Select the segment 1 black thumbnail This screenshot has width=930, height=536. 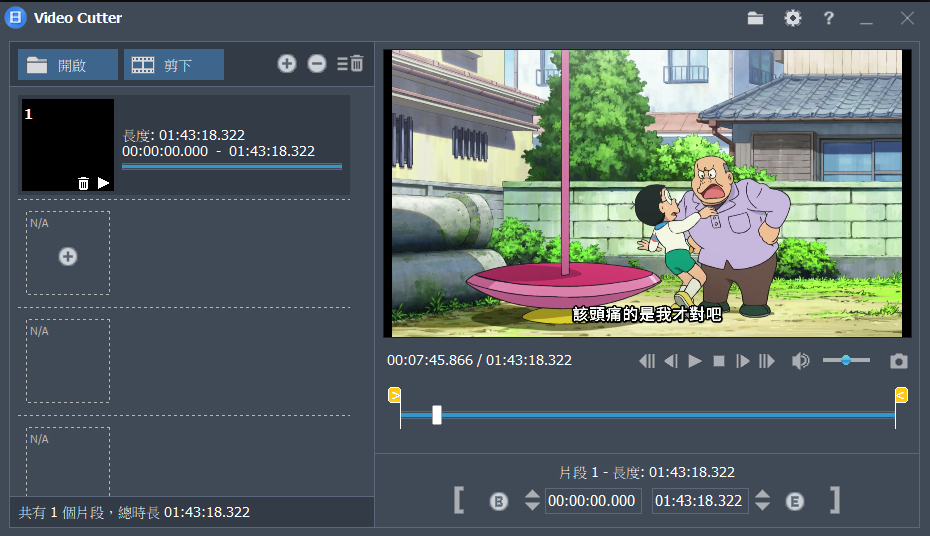coord(68,145)
